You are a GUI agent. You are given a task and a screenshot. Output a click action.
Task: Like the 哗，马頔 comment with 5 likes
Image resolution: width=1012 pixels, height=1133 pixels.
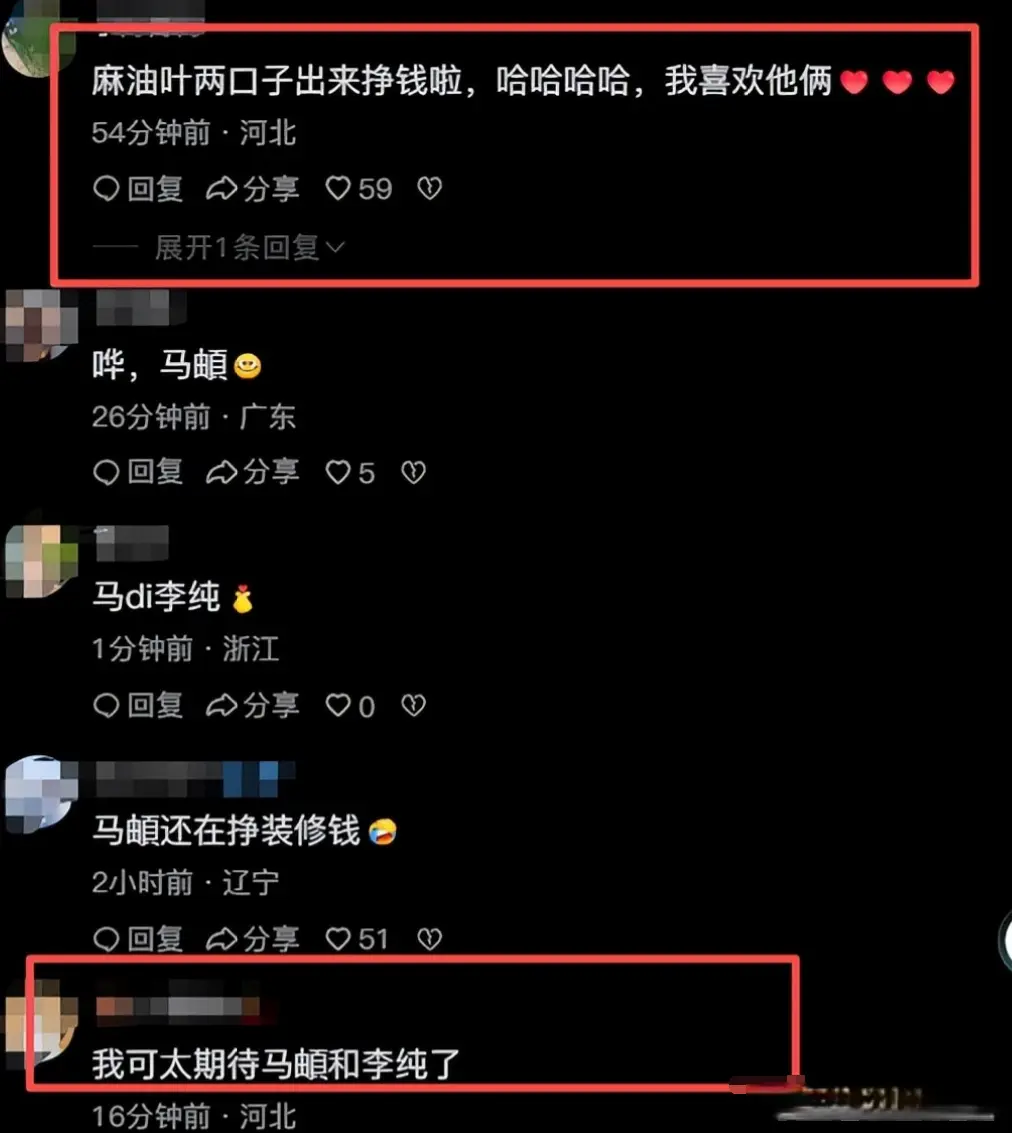tap(350, 473)
